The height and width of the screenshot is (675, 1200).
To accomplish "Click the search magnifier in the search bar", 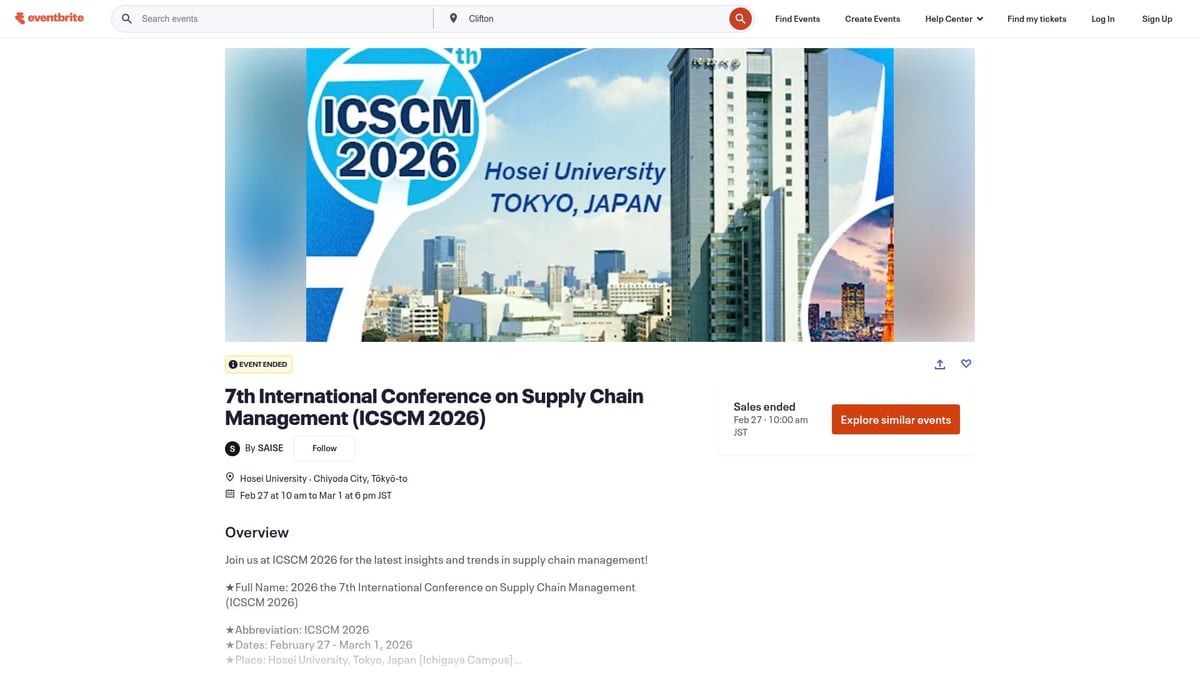I will point(126,18).
